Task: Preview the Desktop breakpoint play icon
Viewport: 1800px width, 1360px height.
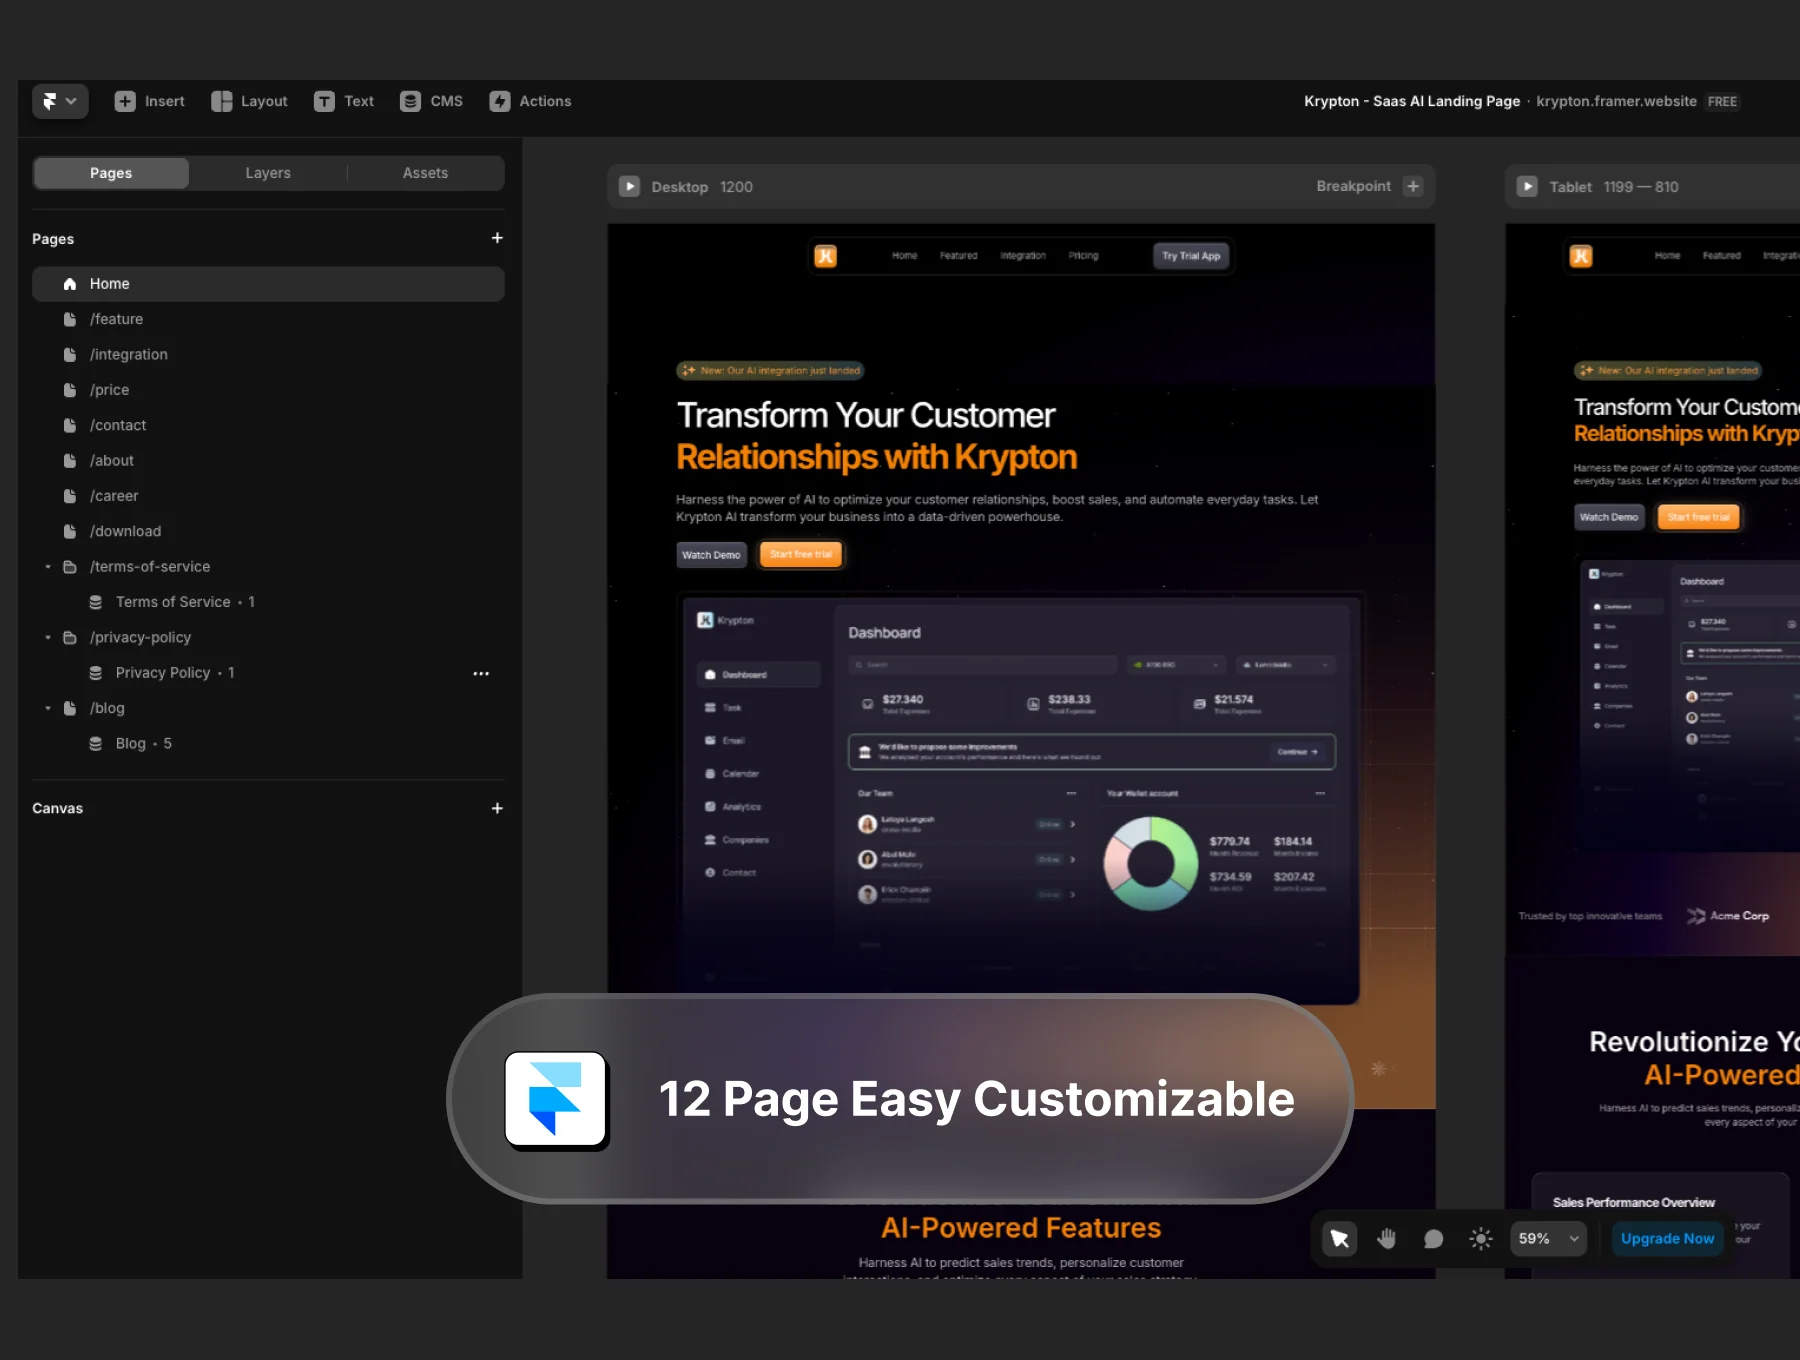Action: click(629, 187)
